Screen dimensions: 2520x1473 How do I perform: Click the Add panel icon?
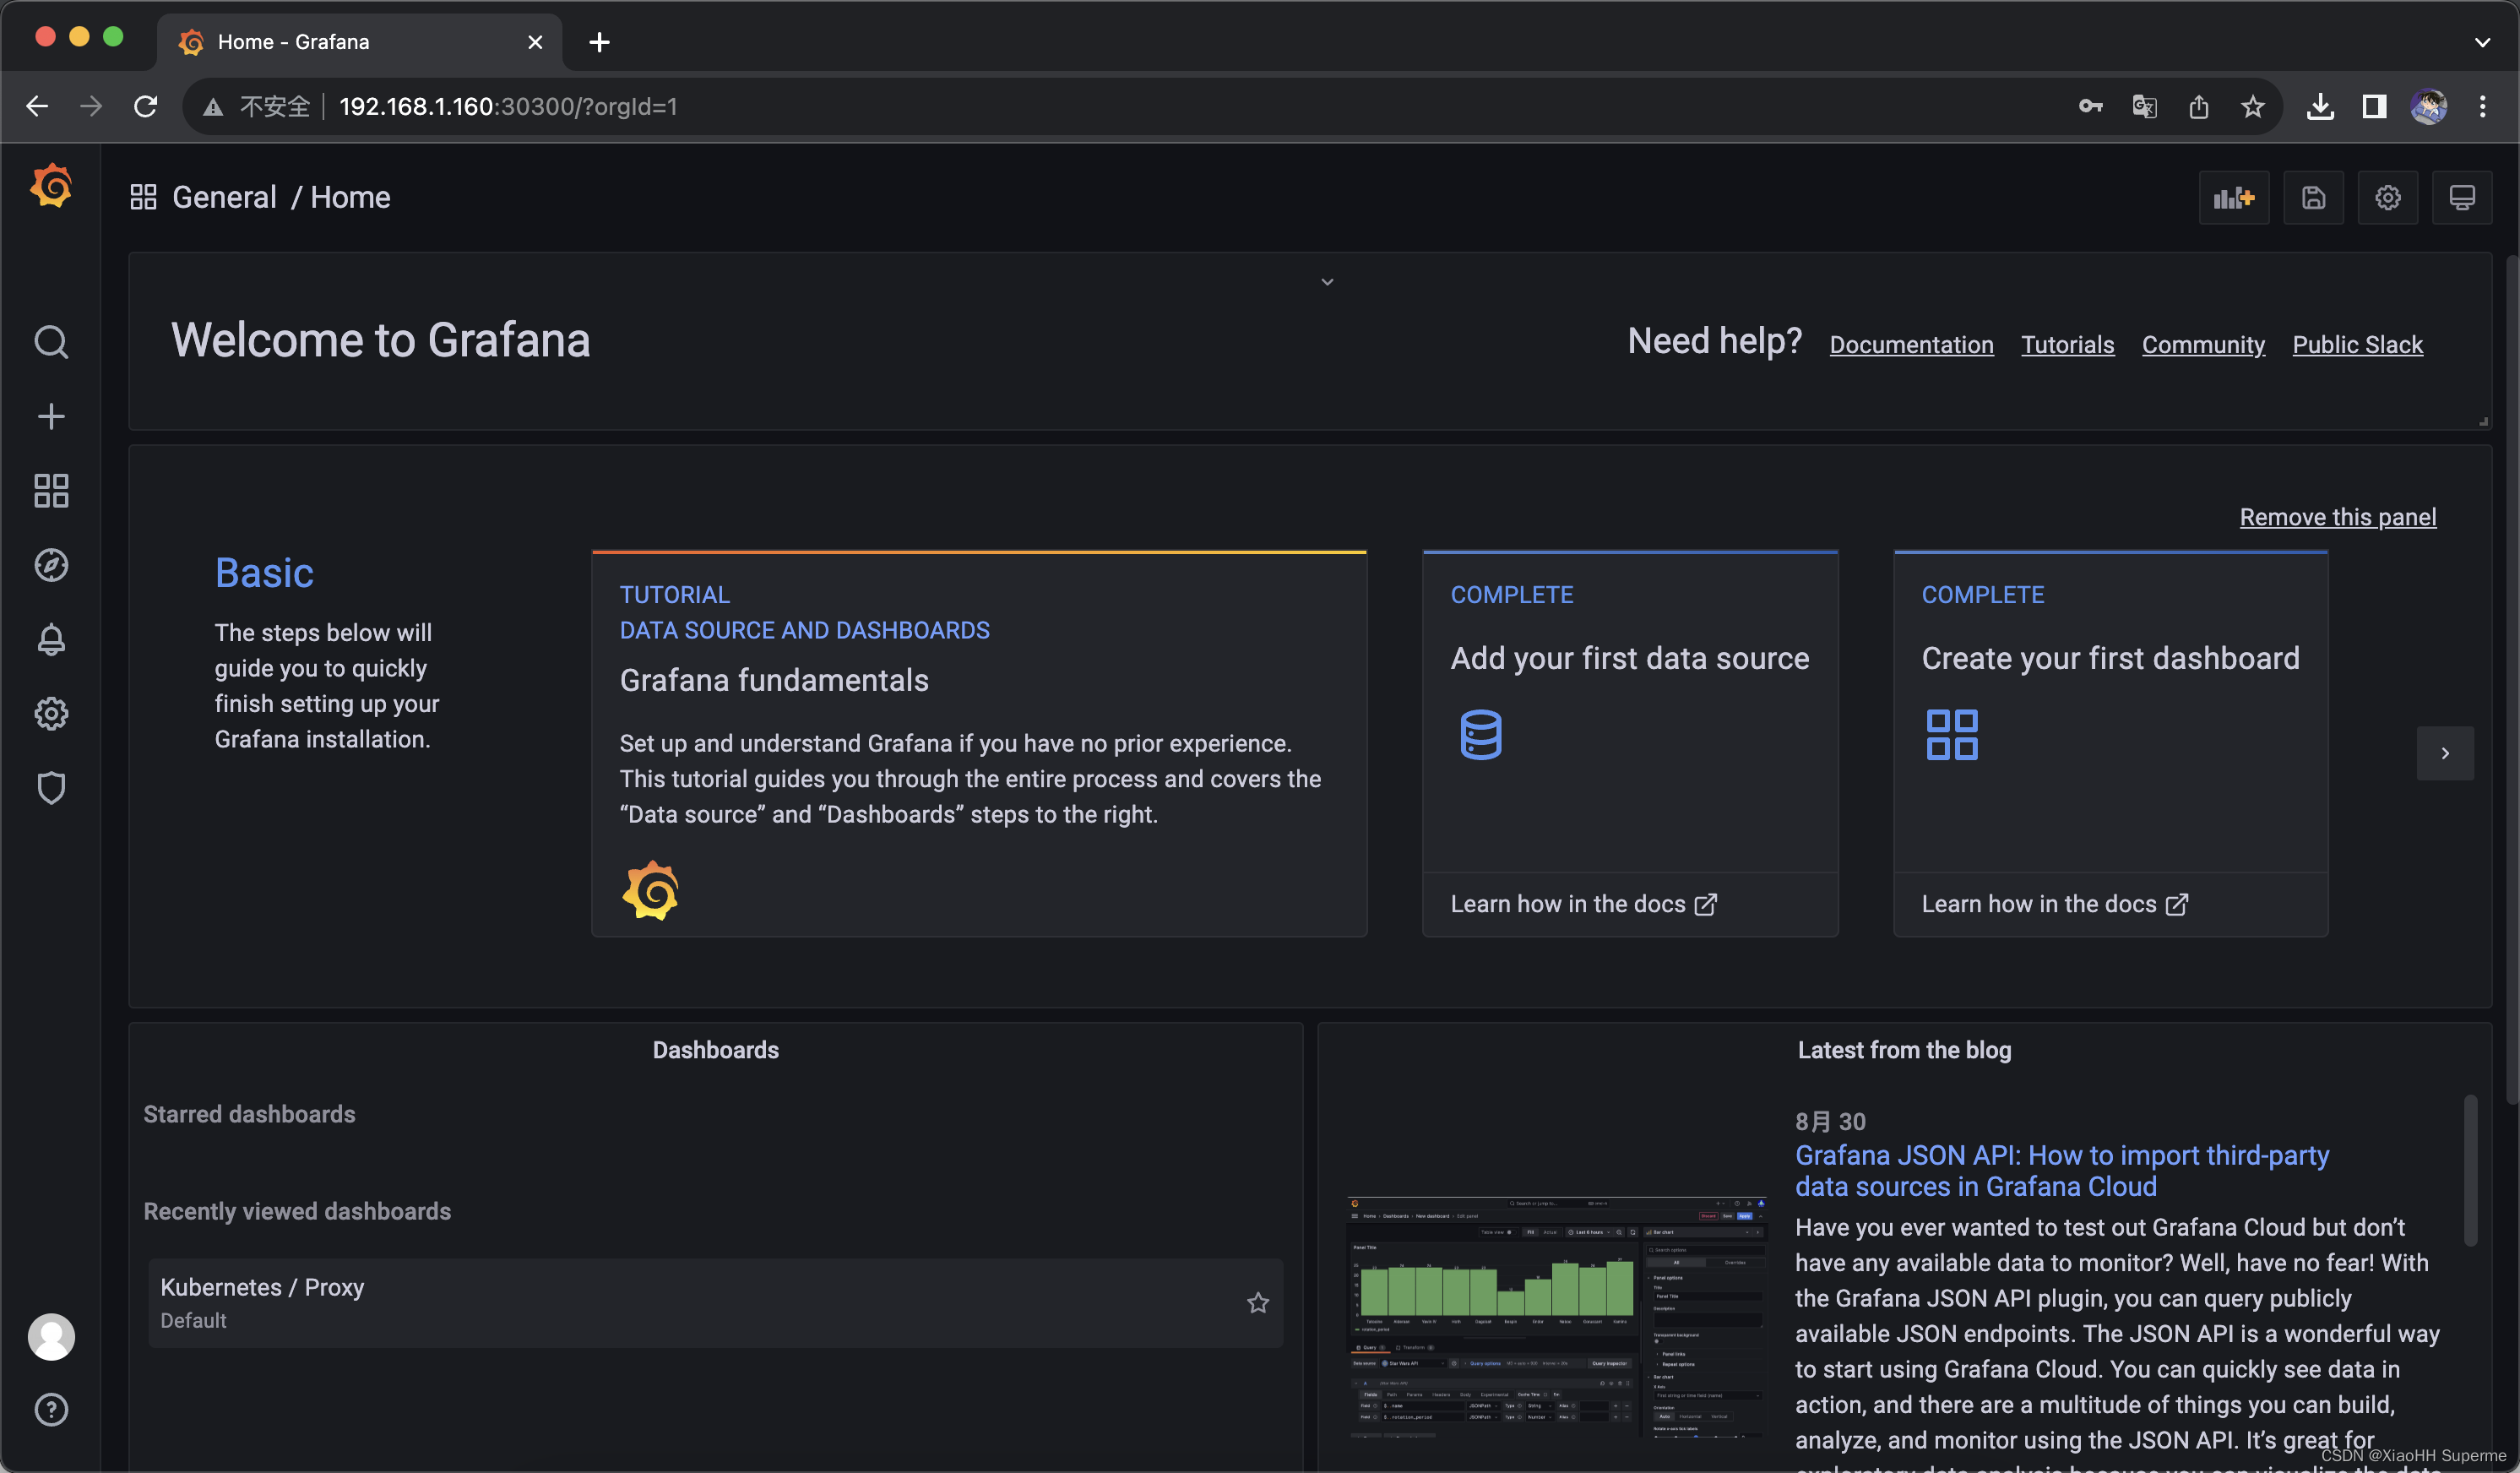[2233, 198]
